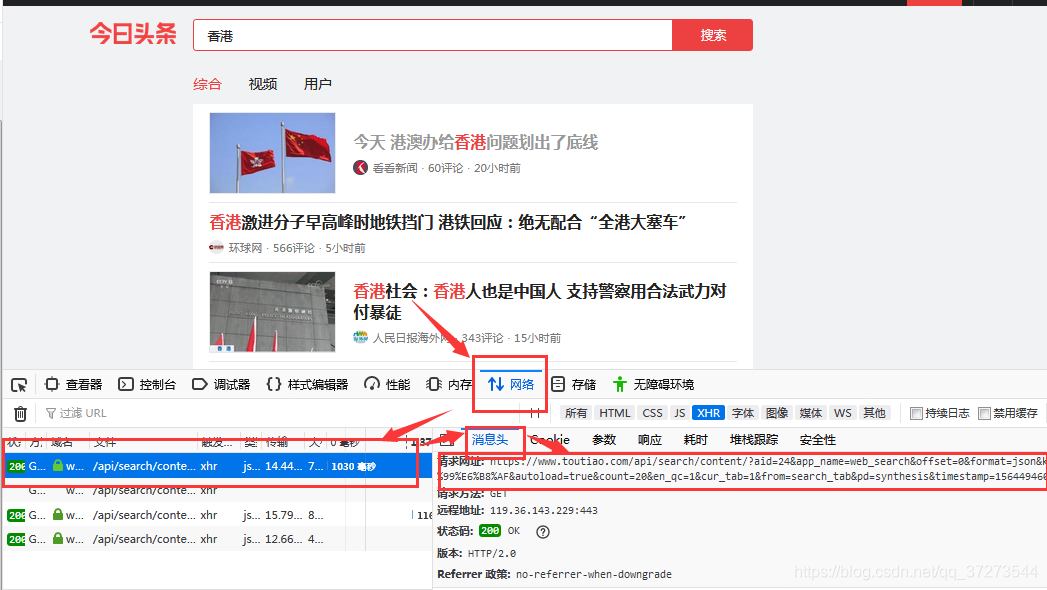Open article 香港社会：香港人也是中国人
The width and height of the screenshot is (1047, 590).
[540, 301]
